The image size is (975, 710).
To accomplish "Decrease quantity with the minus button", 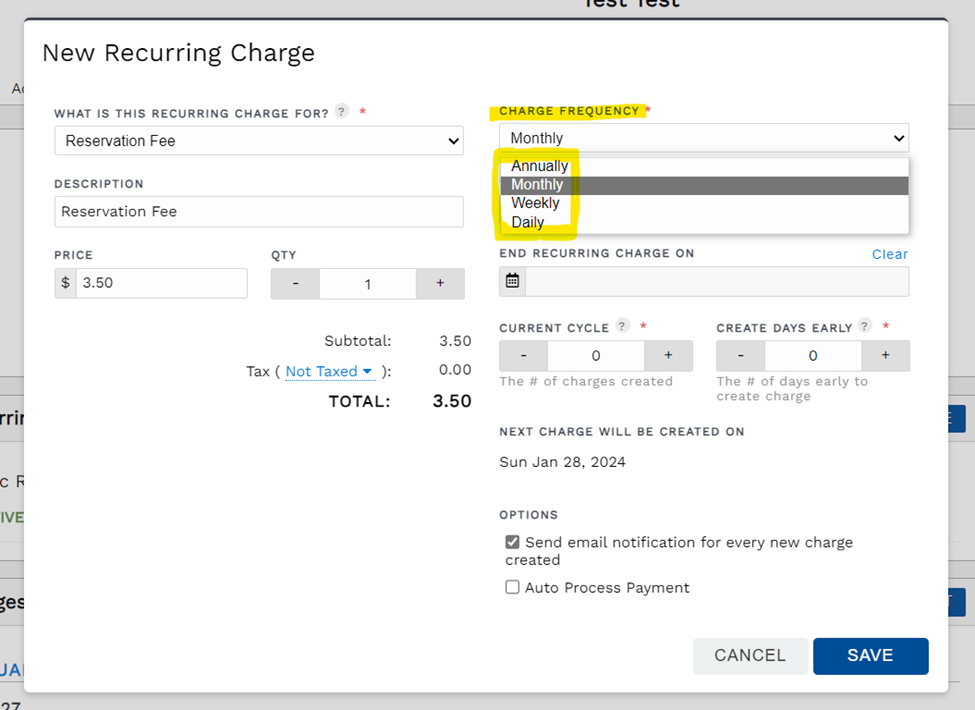I will [x=294, y=283].
